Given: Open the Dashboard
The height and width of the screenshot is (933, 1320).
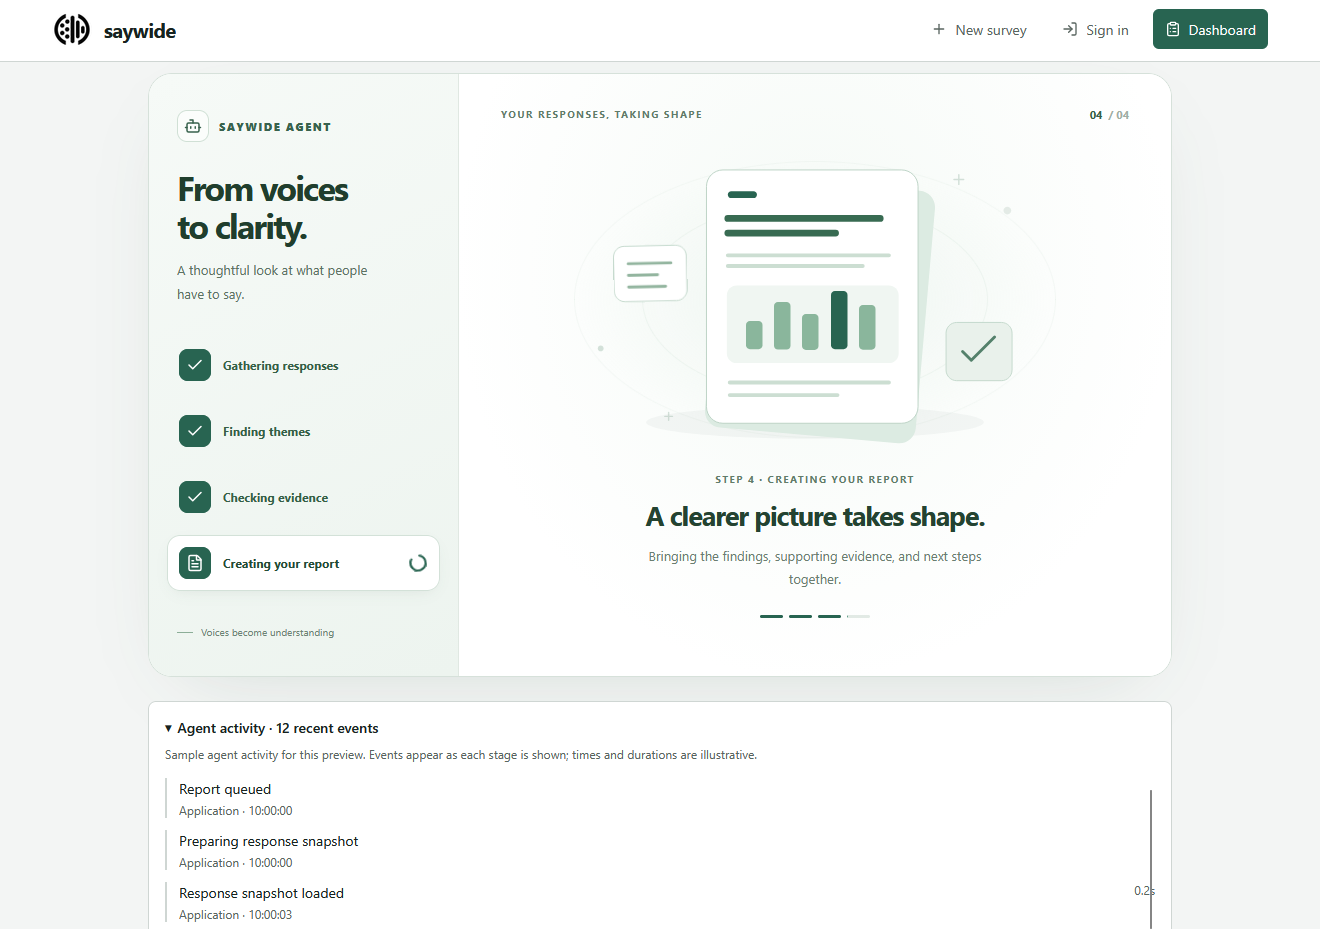Looking at the screenshot, I should coord(1210,29).
